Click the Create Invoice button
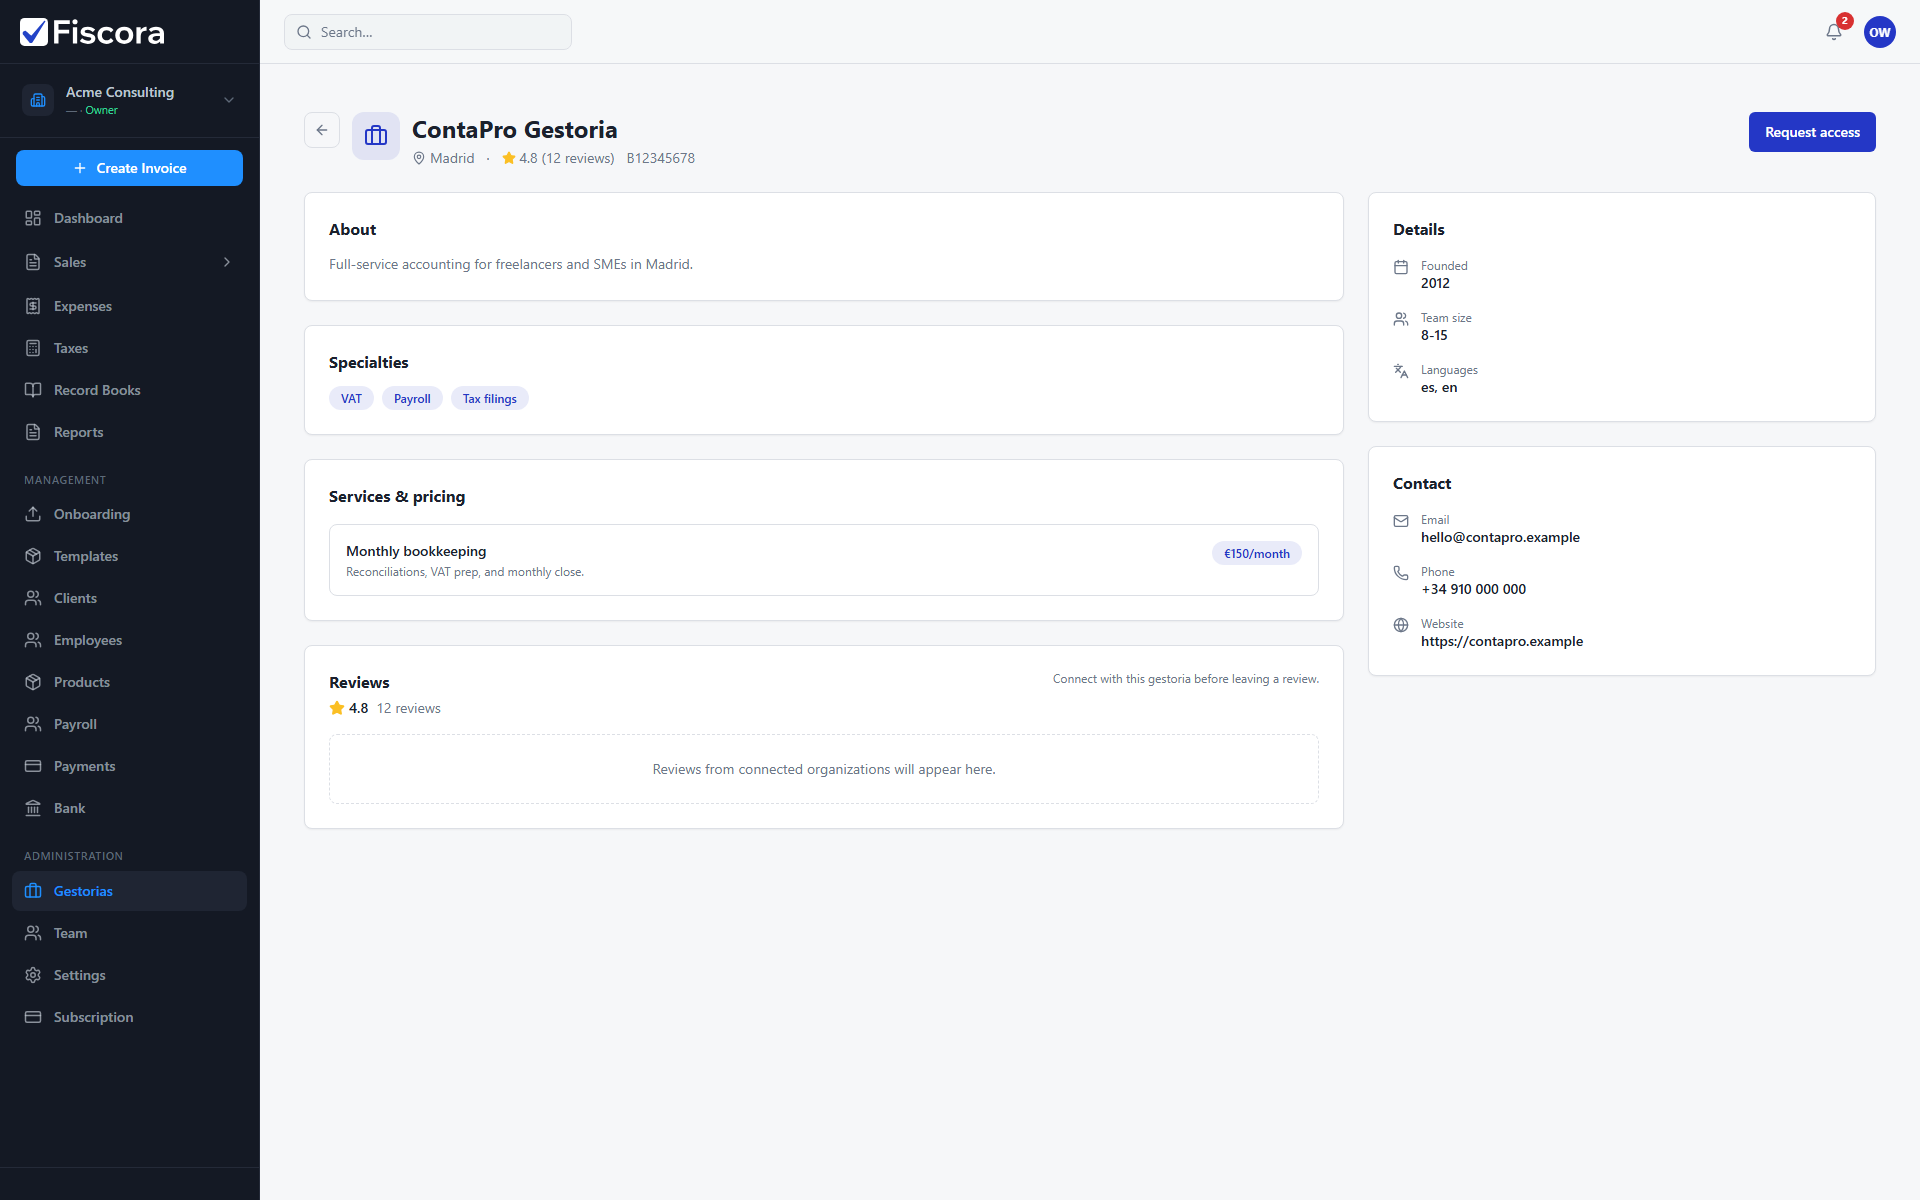 pyautogui.click(x=129, y=168)
